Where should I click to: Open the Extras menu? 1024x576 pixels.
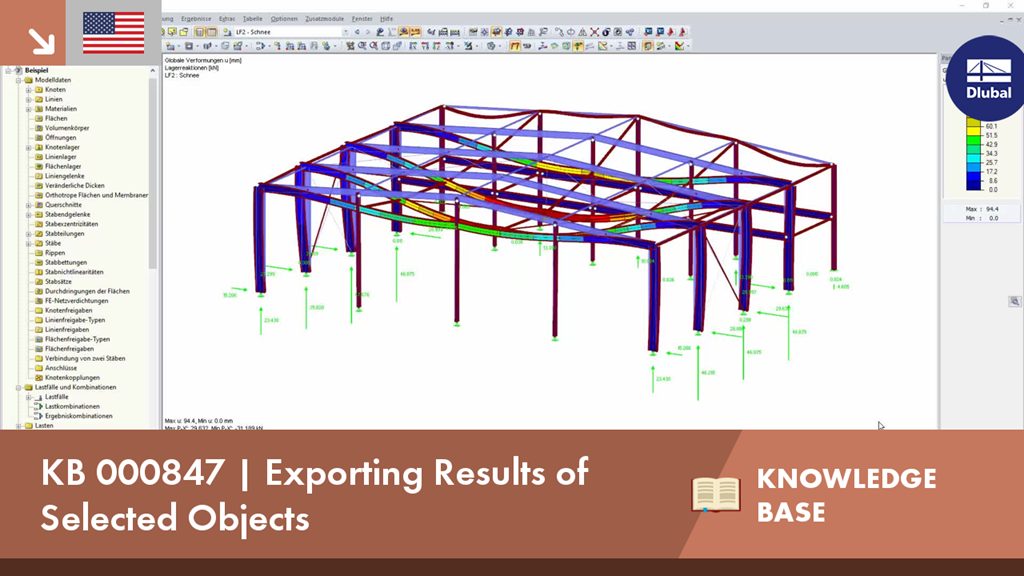tap(227, 19)
